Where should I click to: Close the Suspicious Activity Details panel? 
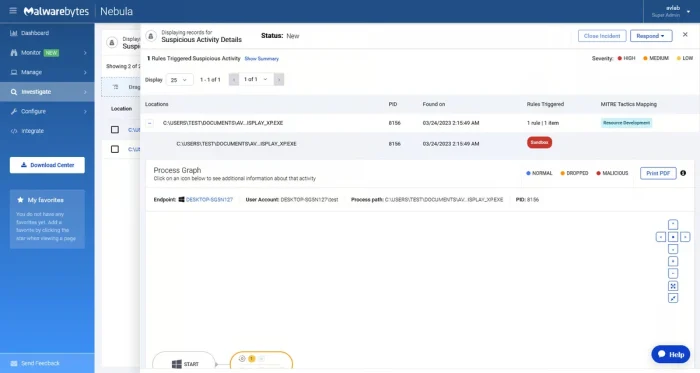(x=685, y=34)
